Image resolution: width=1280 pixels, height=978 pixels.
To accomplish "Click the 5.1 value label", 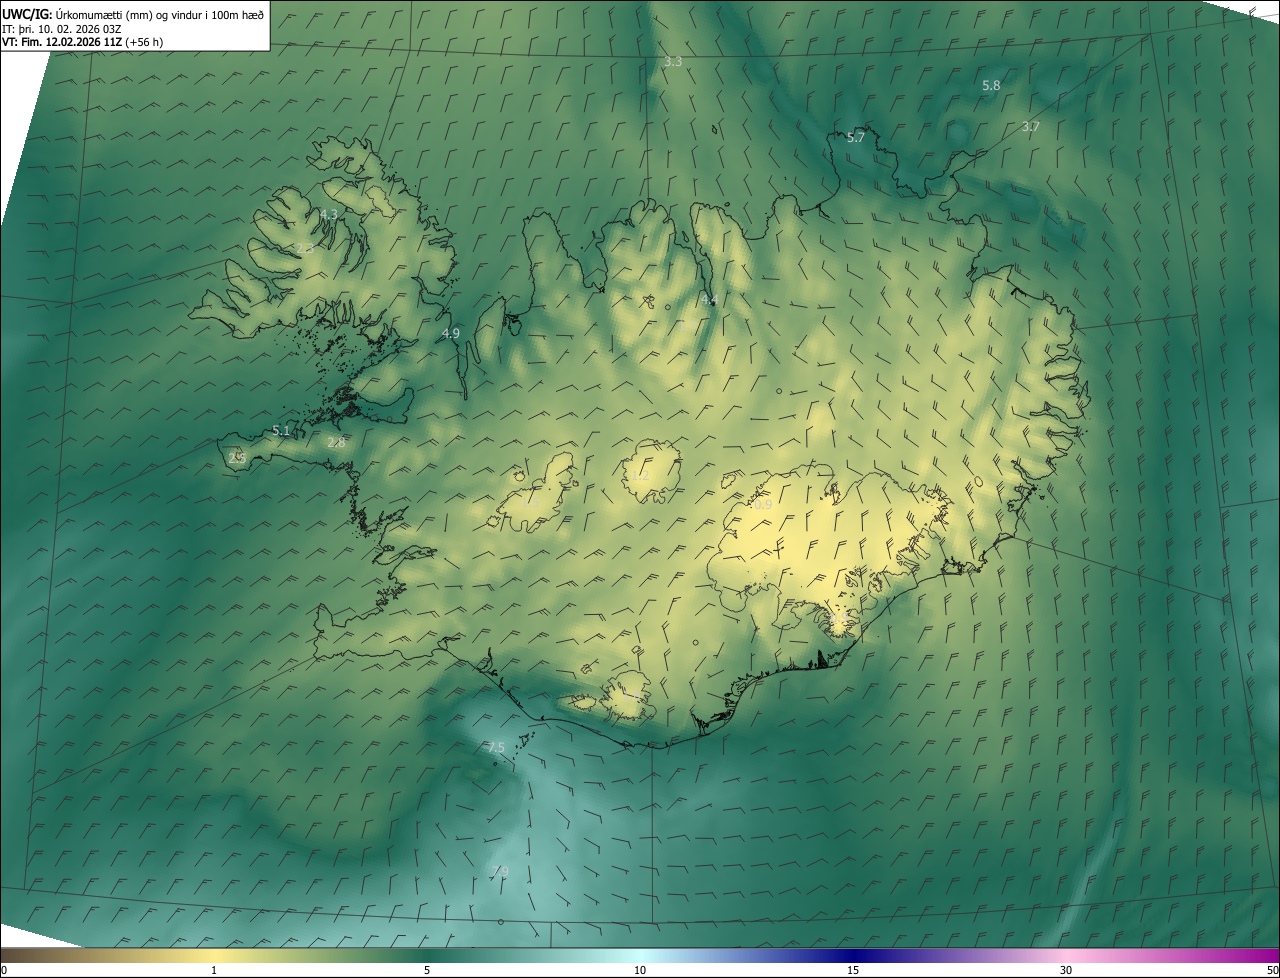I will point(281,431).
